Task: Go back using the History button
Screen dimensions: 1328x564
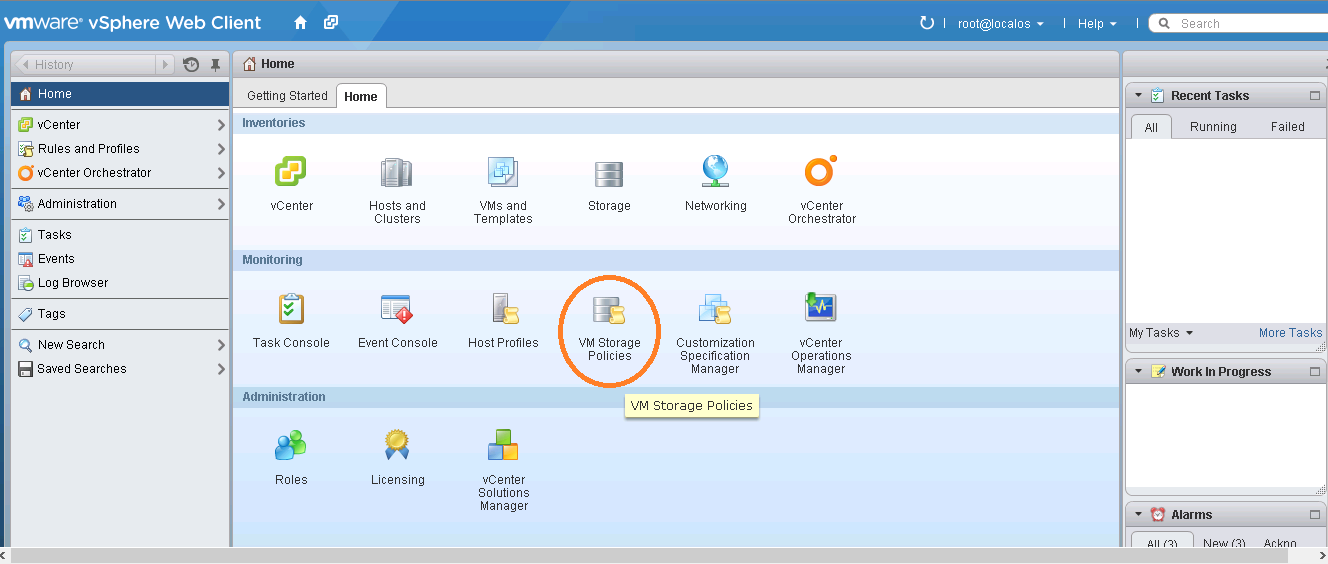Action: (x=85, y=64)
